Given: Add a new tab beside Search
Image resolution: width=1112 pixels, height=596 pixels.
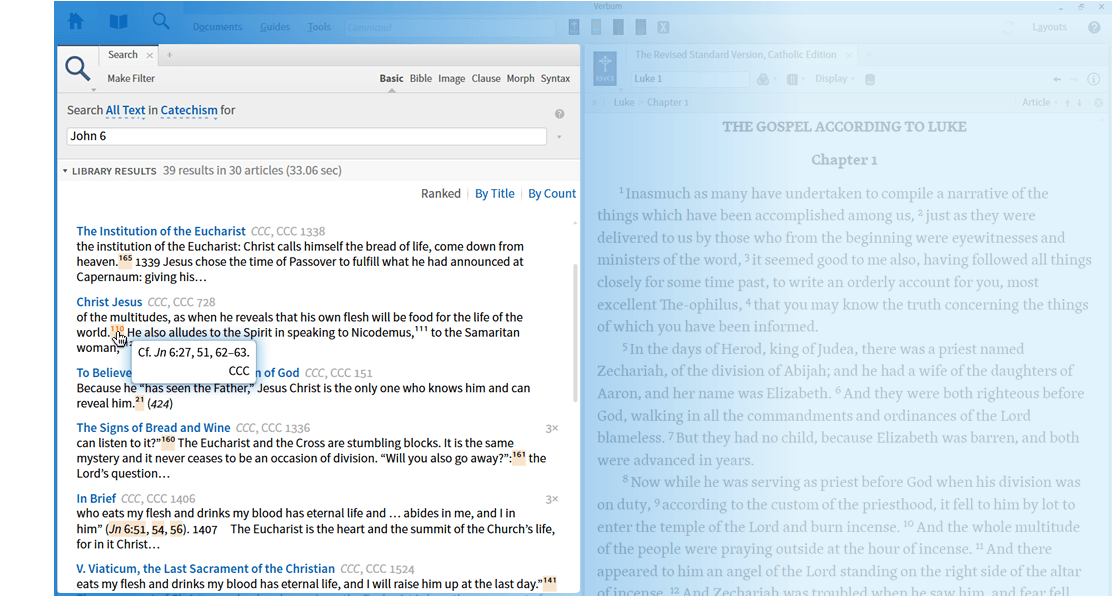Looking at the screenshot, I should click(x=169, y=55).
